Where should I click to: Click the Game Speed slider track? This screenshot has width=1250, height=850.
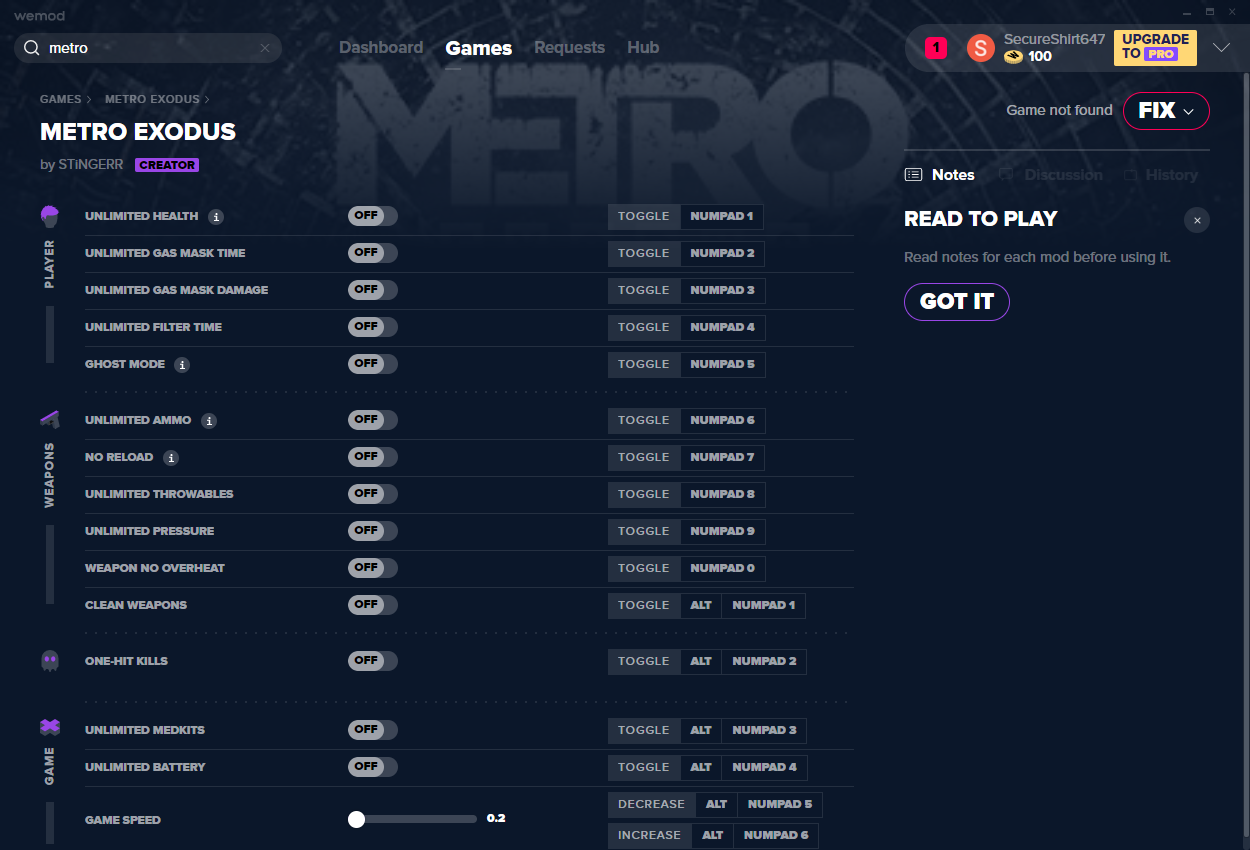click(412, 820)
